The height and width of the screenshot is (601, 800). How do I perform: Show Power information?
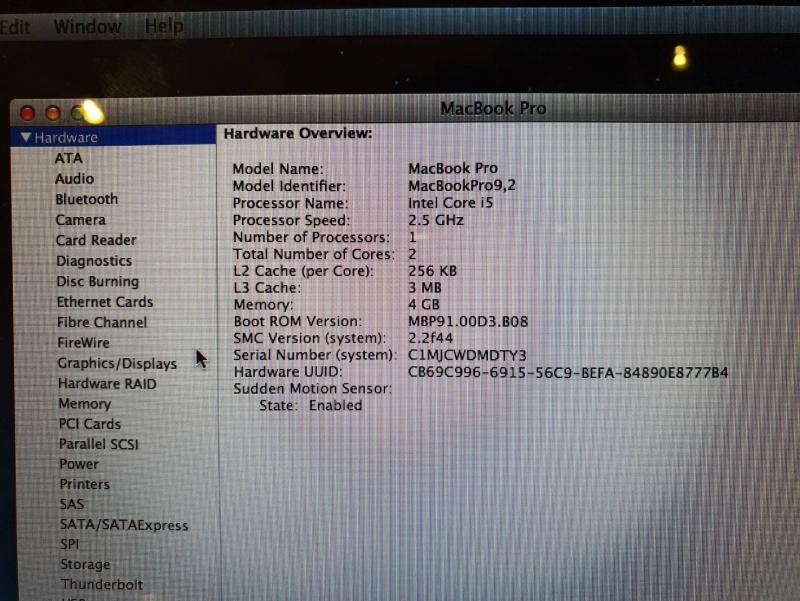point(79,464)
